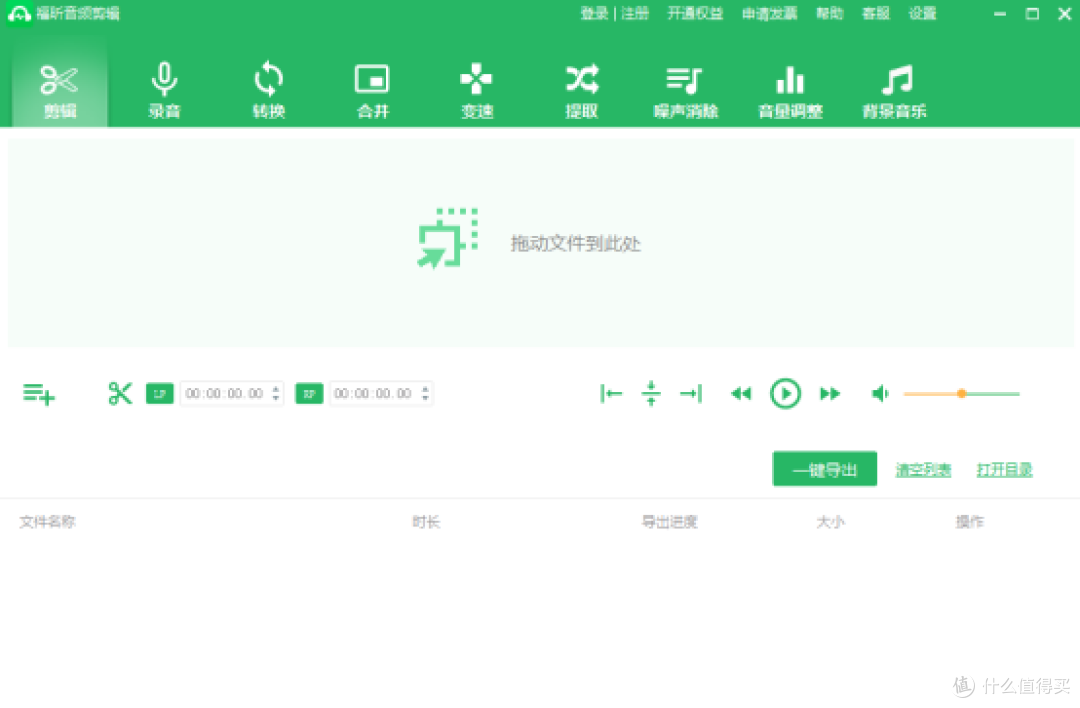This screenshot has height=708, width=1080.
Task: Open the 噪声消除 noise removal tool
Action: tap(685, 90)
